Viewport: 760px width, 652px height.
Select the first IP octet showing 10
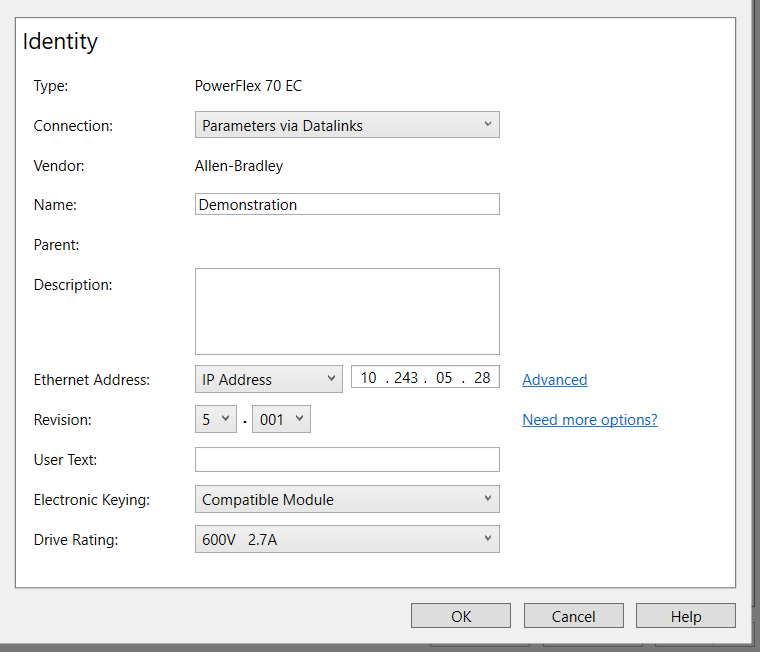[369, 378]
